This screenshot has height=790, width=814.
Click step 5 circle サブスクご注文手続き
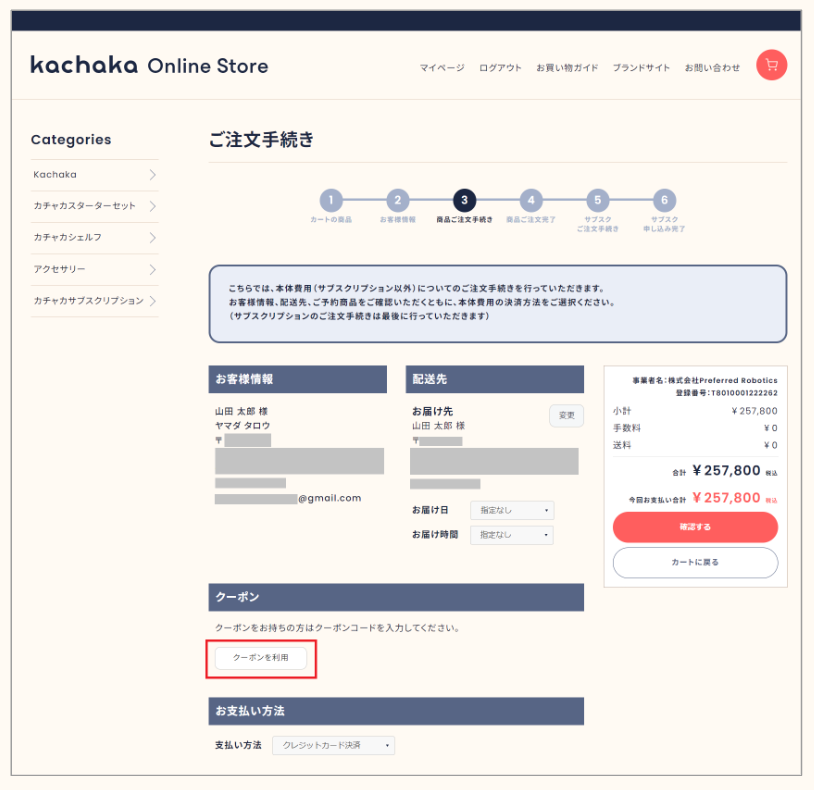597,200
